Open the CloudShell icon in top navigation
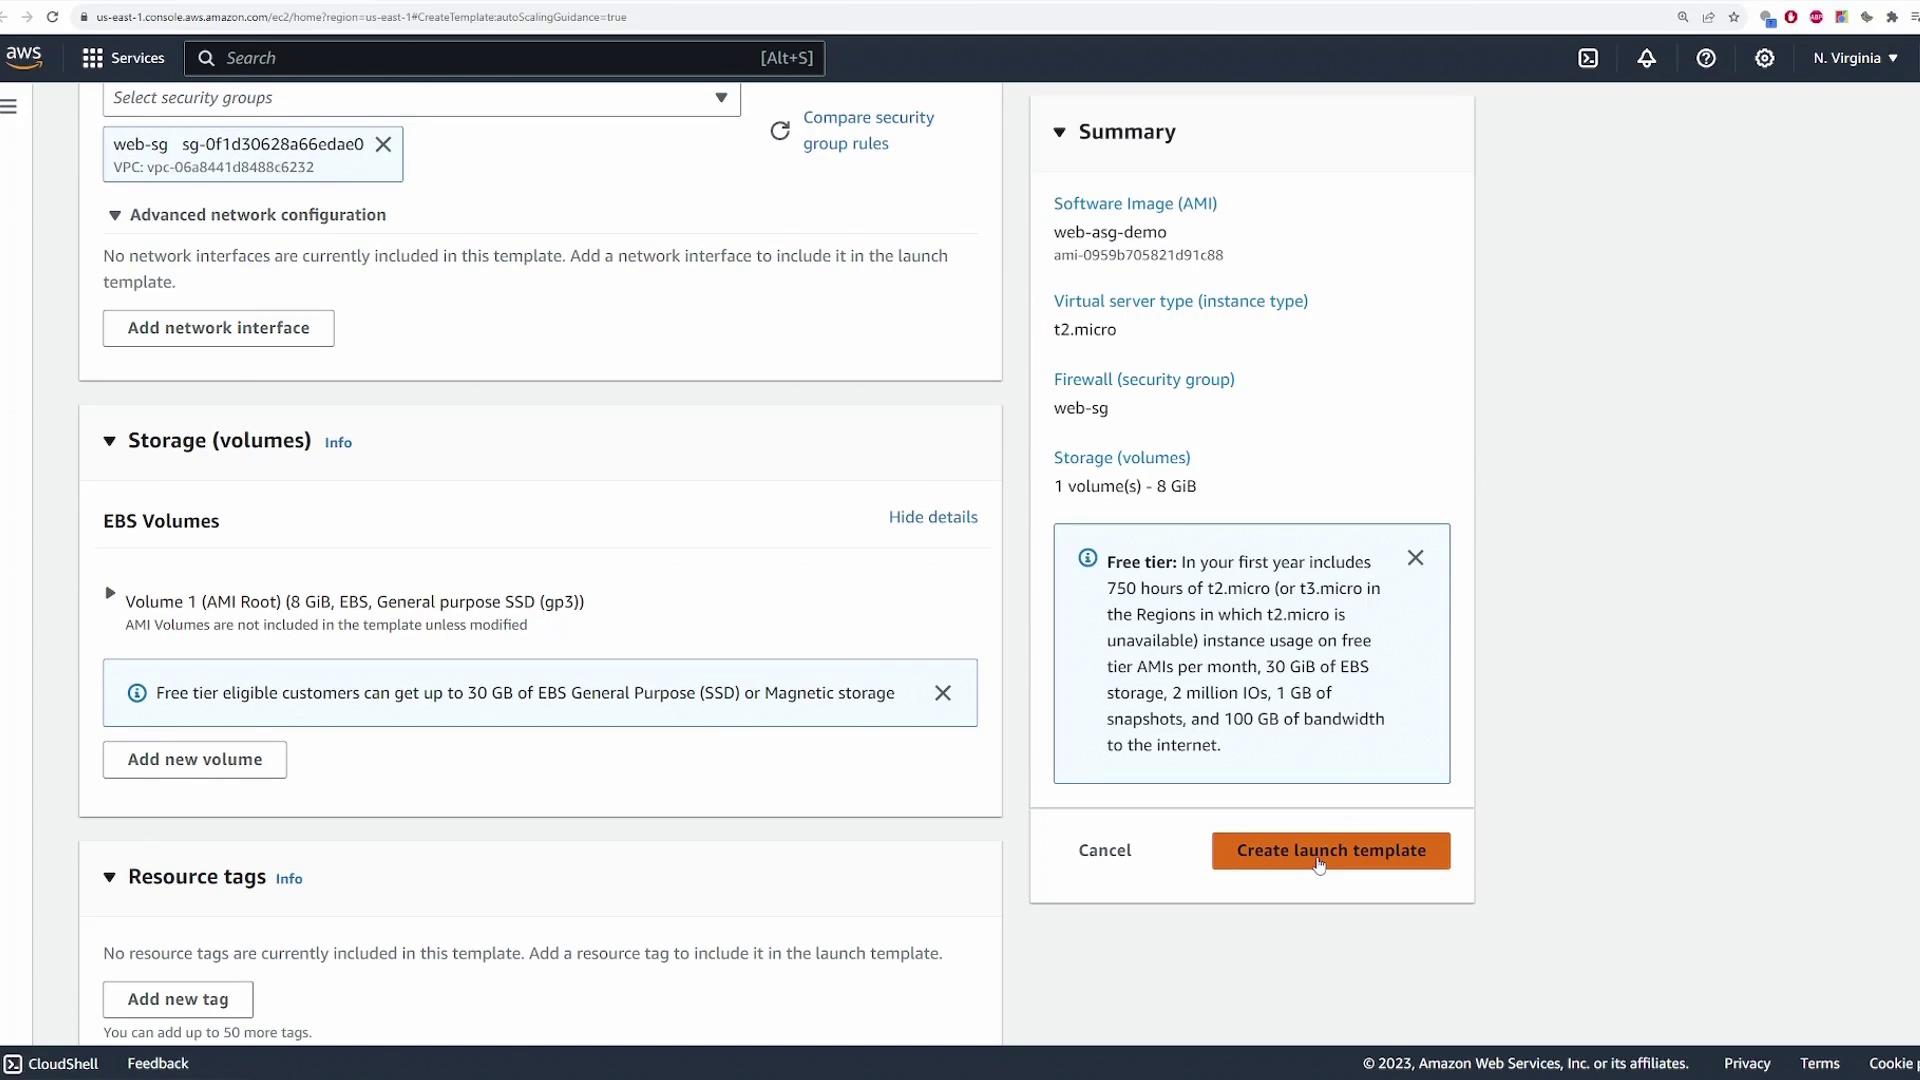1920x1080 pixels. pyautogui.click(x=1588, y=58)
